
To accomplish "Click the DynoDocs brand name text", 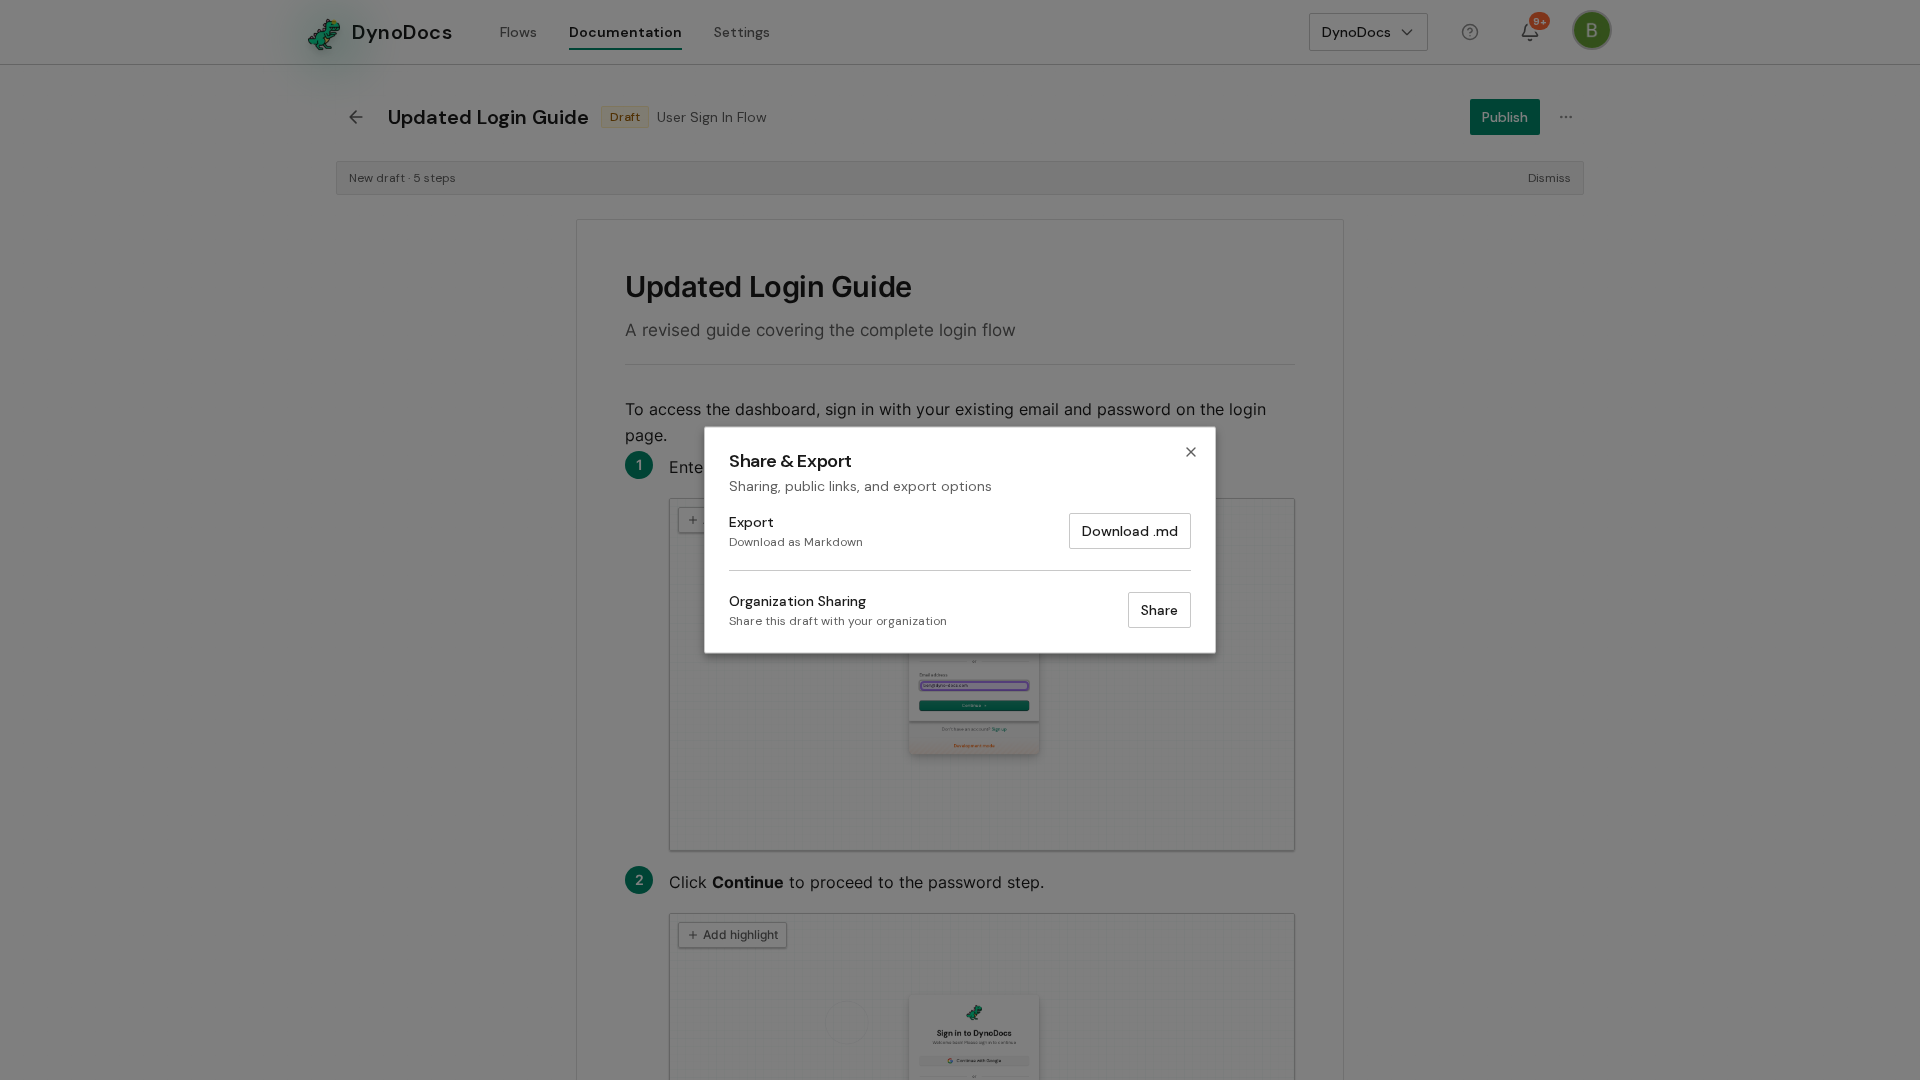I will click(402, 33).
